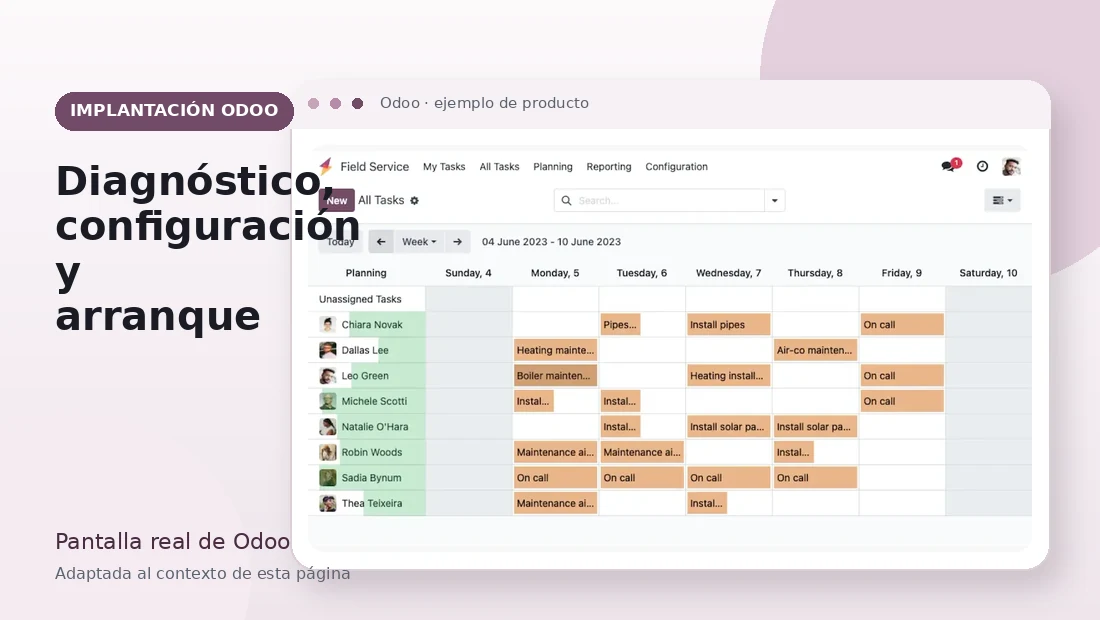Image resolution: width=1100 pixels, height=620 pixels.
Task: Click Leo Green's avatar
Action: [x=328, y=375]
